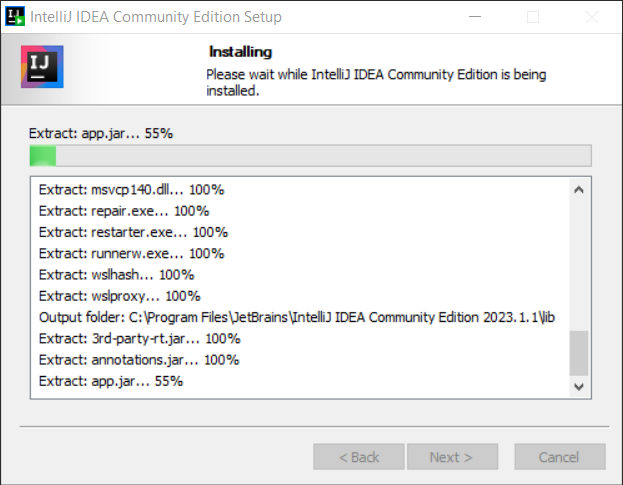Minimize the setup window
Screen dimensions: 623x485
tap(485, 17)
